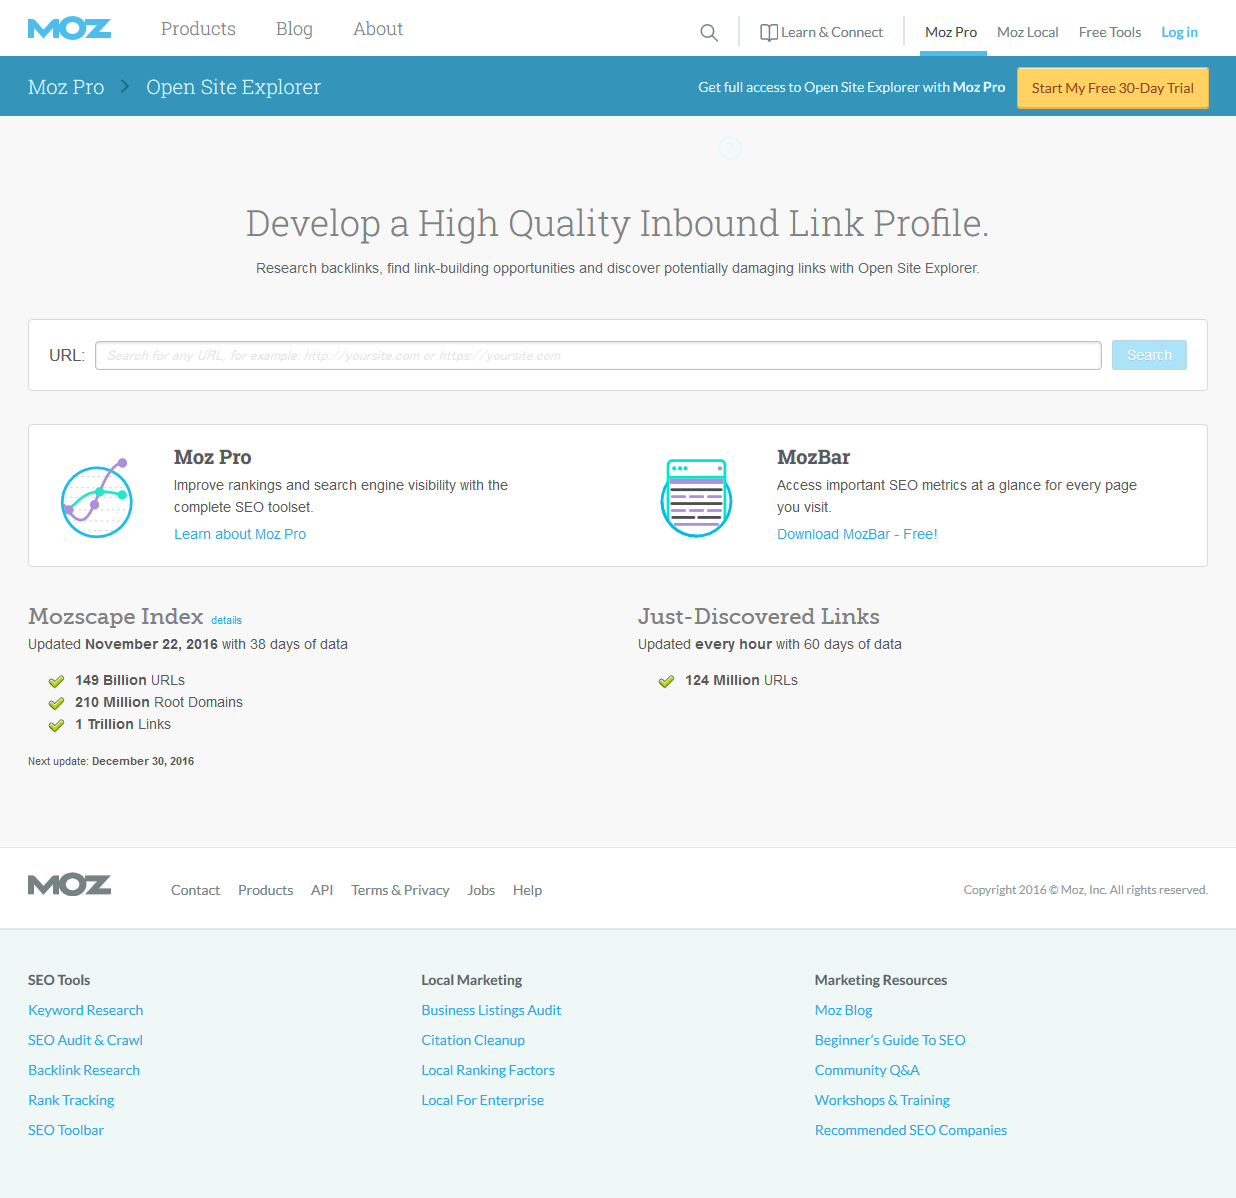Click the copyright notice text

coord(1086,890)
